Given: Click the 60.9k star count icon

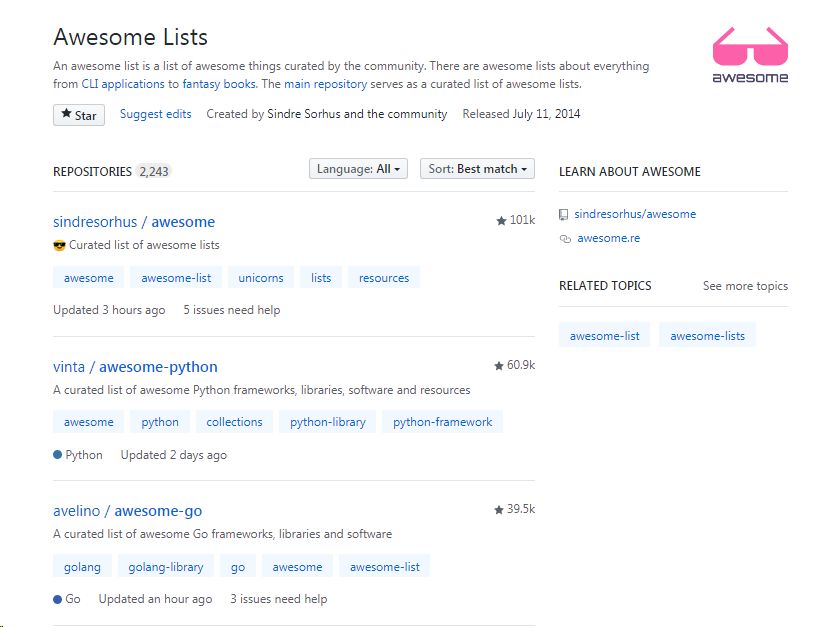Looking at the screenshot, I should (x=498, y=366).
